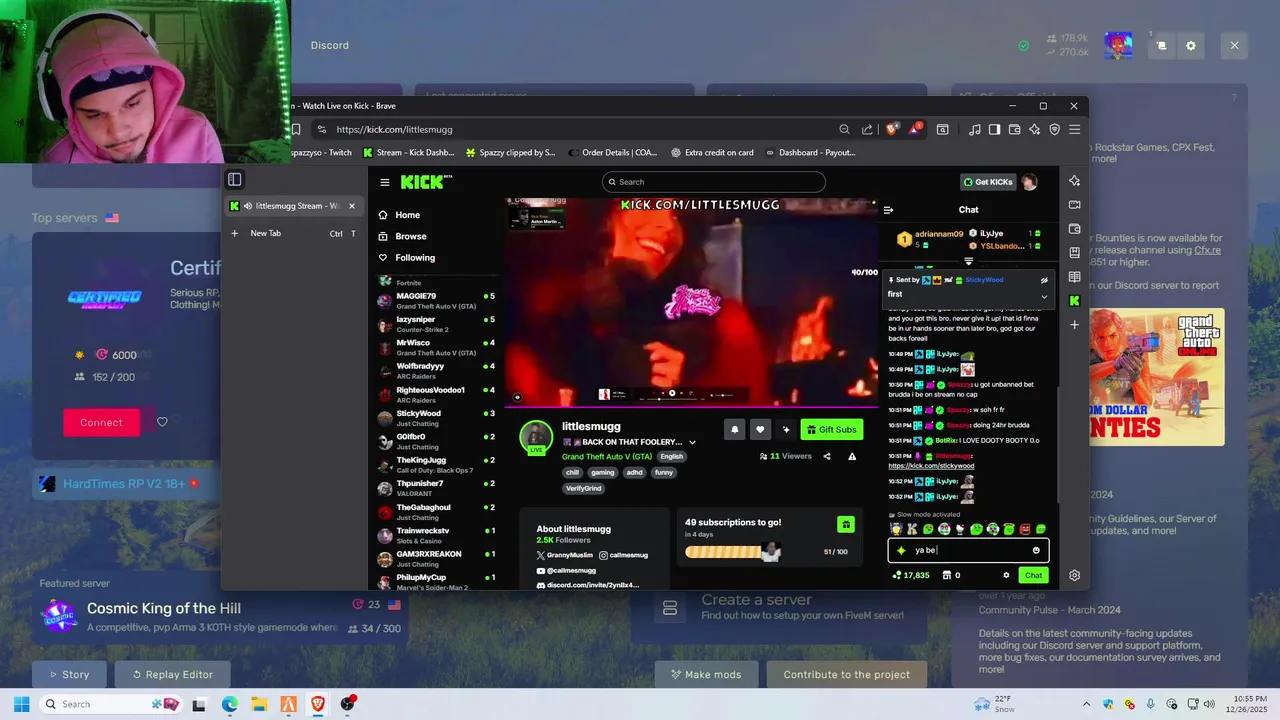Open the GrannyMuslim X link
Screen dimensions: 1280x720
click(x=564, y=555)
